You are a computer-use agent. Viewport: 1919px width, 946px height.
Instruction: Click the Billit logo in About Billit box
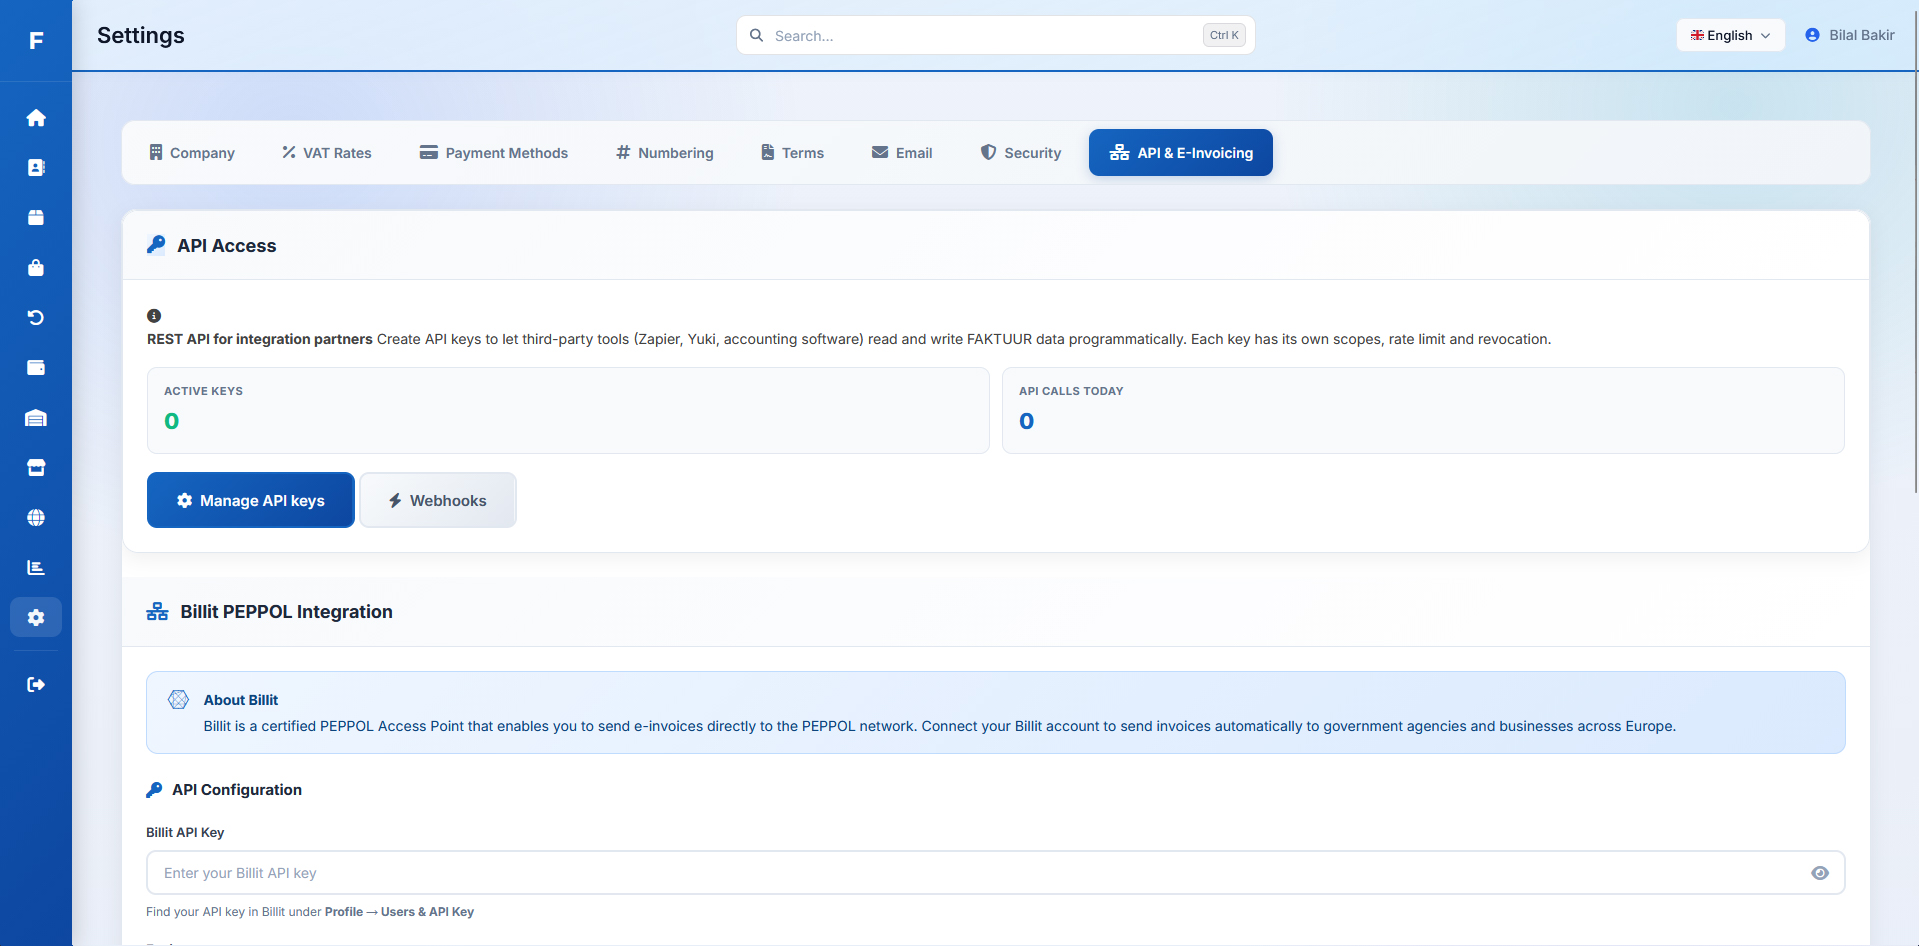[x=178, y=700]
